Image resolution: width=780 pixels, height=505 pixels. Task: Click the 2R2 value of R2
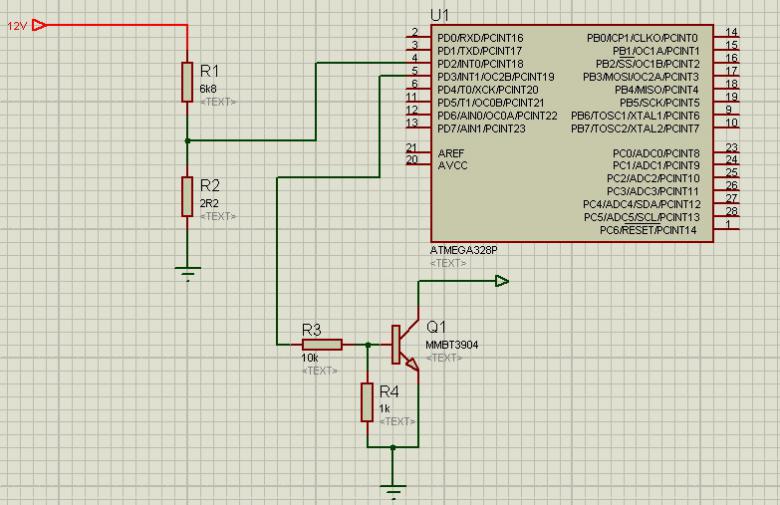[209, 203]
